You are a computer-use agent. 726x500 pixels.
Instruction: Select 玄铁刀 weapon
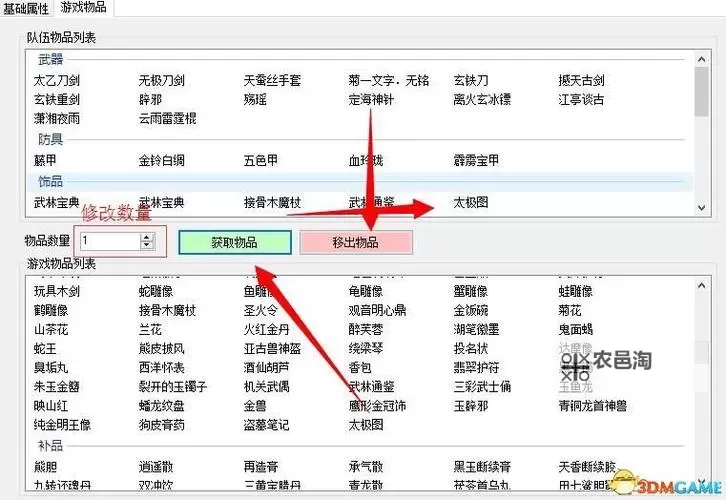tap(471, 81)
